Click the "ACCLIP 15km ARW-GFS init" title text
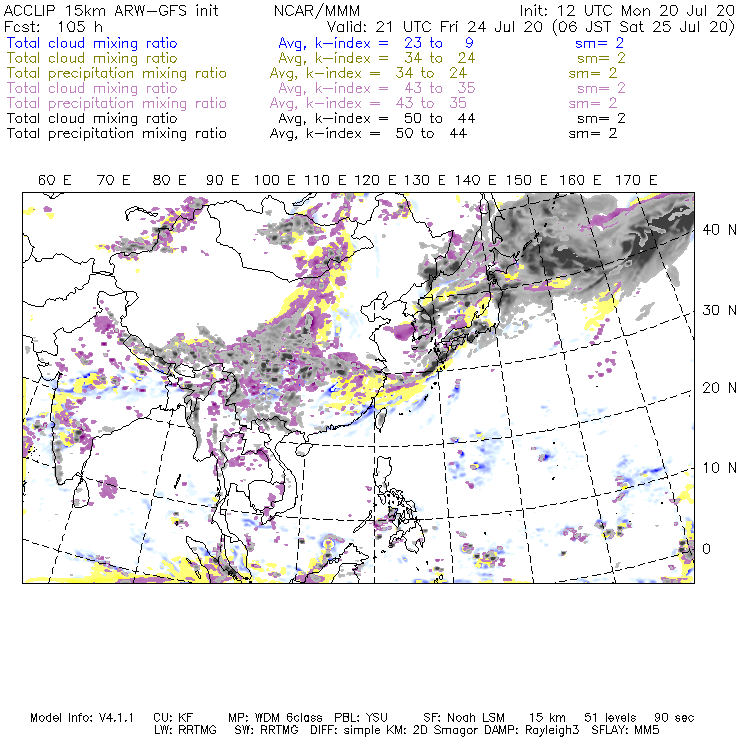The image size is (740, 740). (x=111, y=11)
